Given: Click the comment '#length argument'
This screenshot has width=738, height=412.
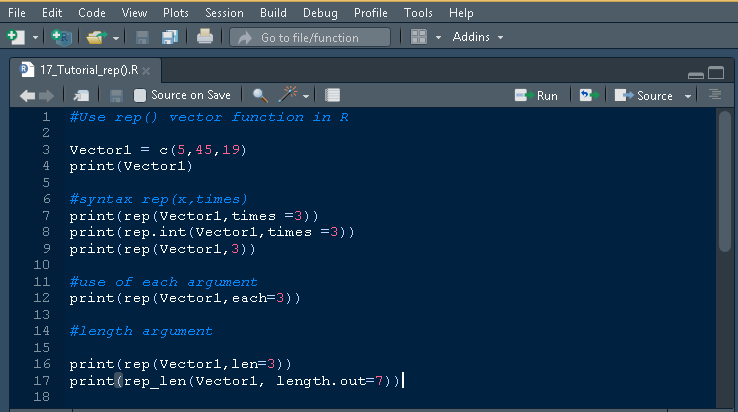Looking at the screenshot, I should (141, 331).
